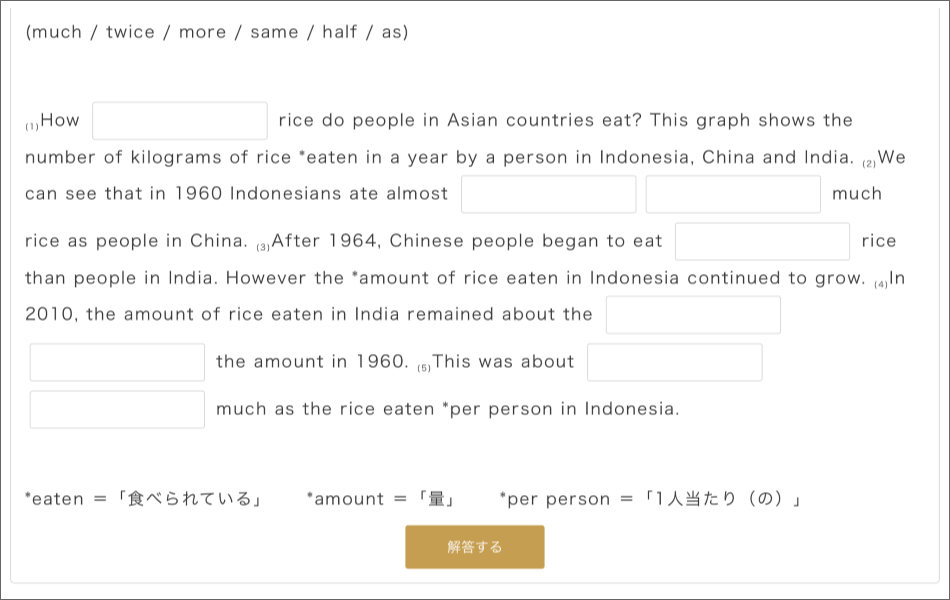950x600 pixels.
Task: Select the blank just before "much rice as"
Action: [x=733, y=194]
